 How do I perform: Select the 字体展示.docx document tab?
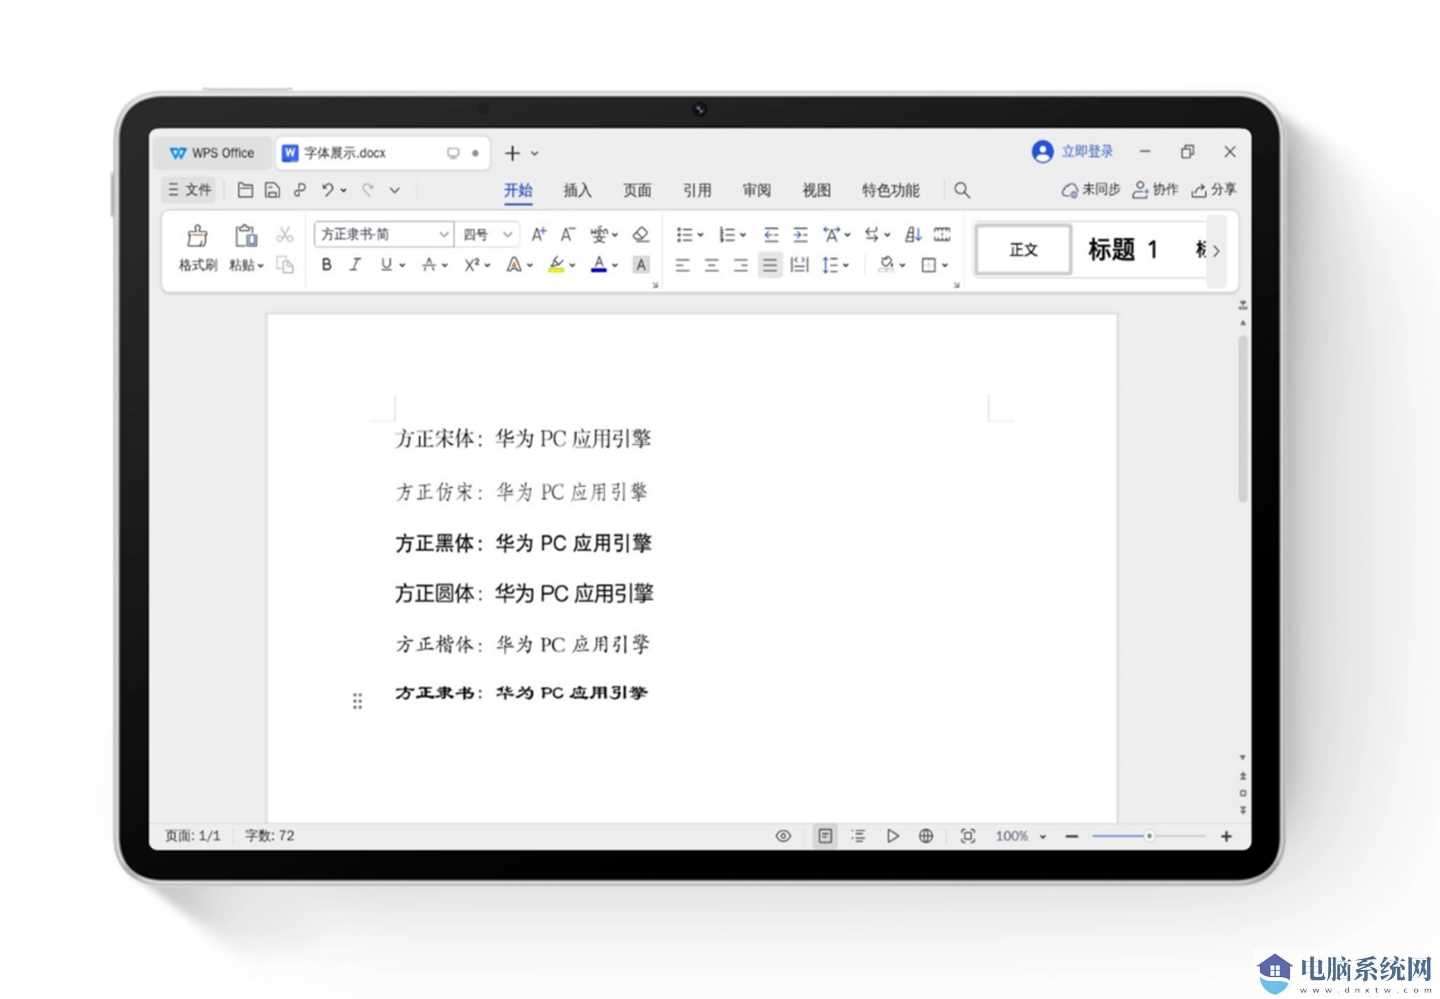[x=383, y=153]
